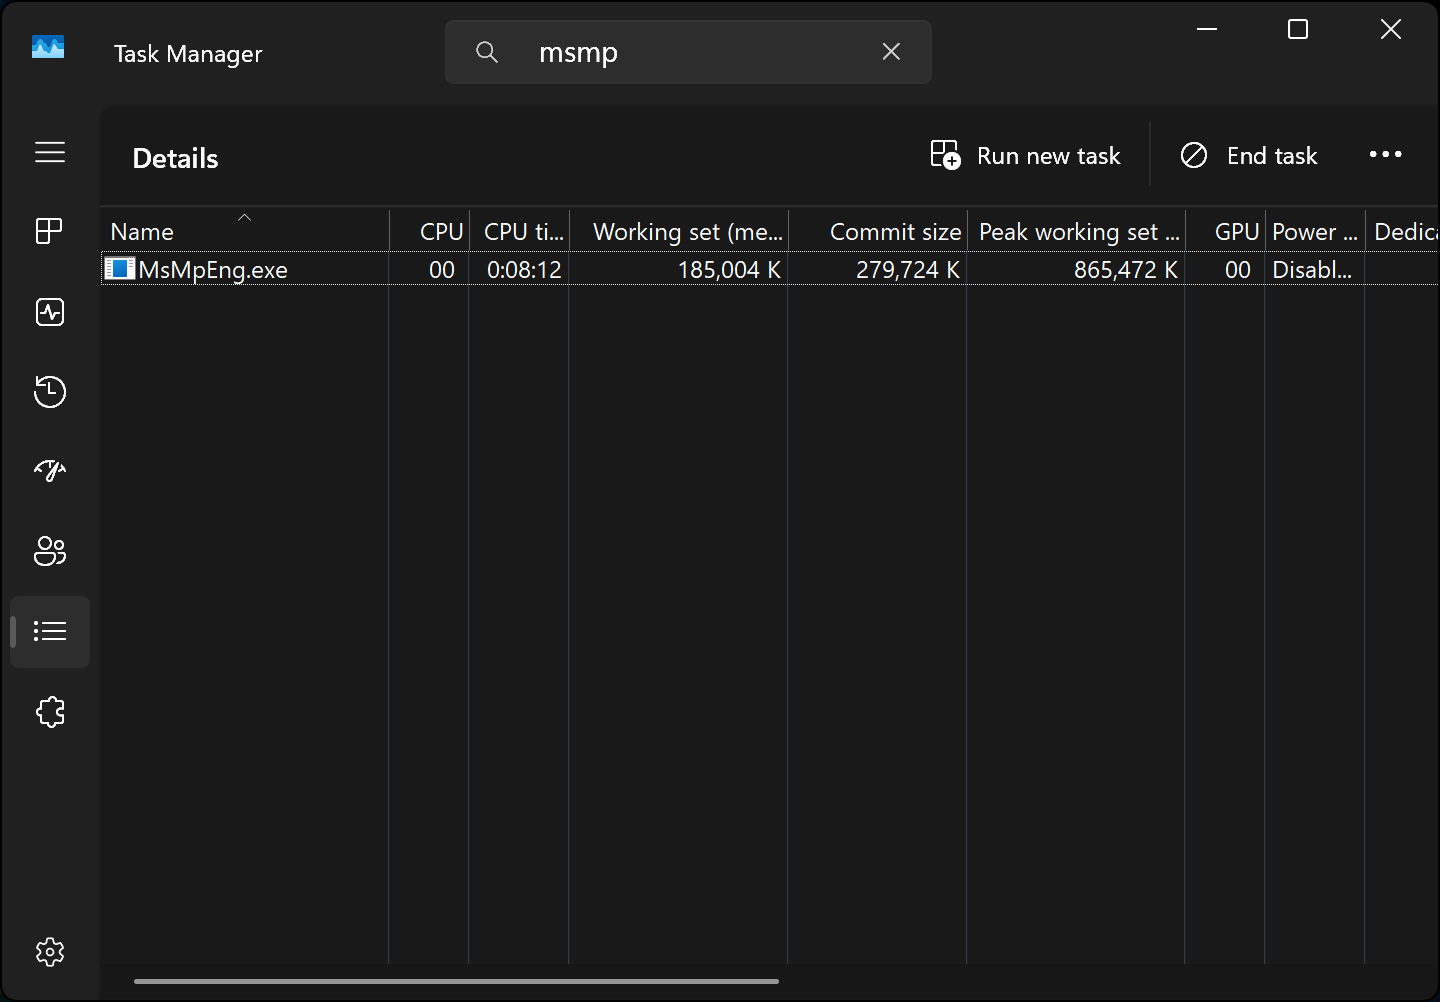Viewport: 1440px width, 1002px height.
Task: Clear the msmp search text
Action: coord(891,52)
